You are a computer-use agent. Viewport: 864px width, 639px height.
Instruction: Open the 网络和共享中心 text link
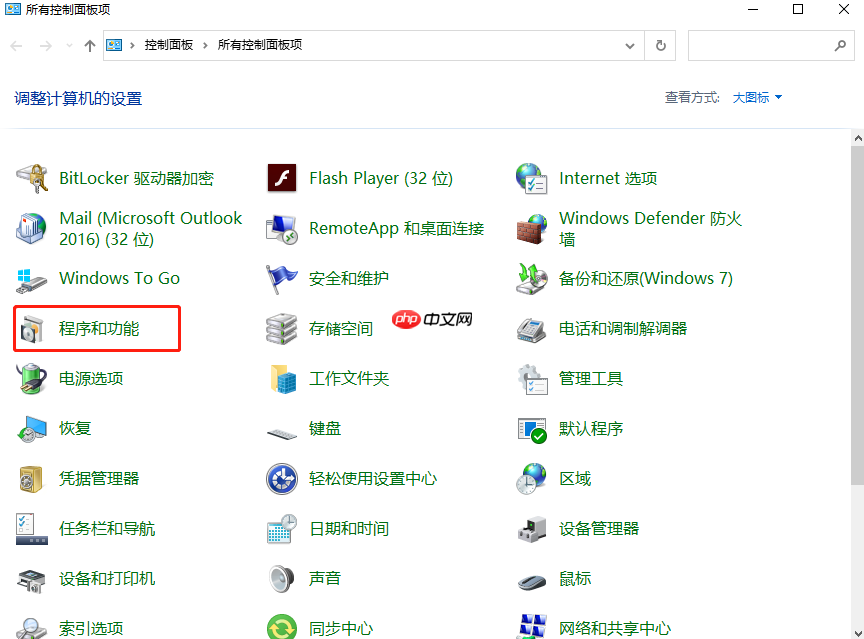(614, 629)
